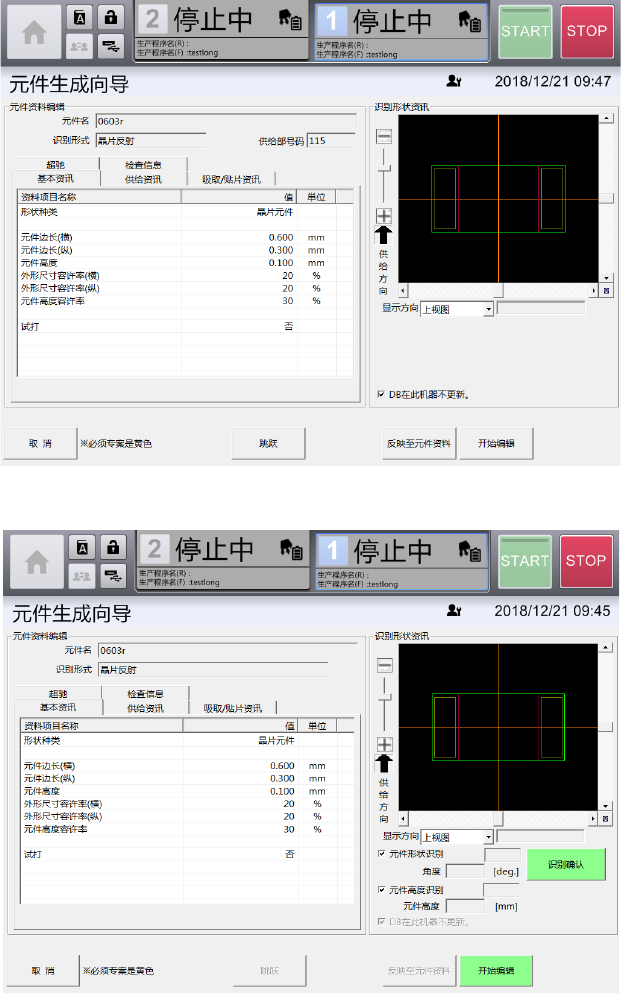Go home in the 09:47 screen
The height and width of the screenshot is (993, 621).
pos(34,32)
